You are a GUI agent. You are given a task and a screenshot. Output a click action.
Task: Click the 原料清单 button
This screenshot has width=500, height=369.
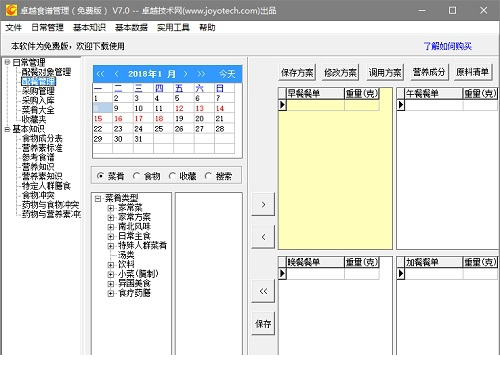coord(473,72)
